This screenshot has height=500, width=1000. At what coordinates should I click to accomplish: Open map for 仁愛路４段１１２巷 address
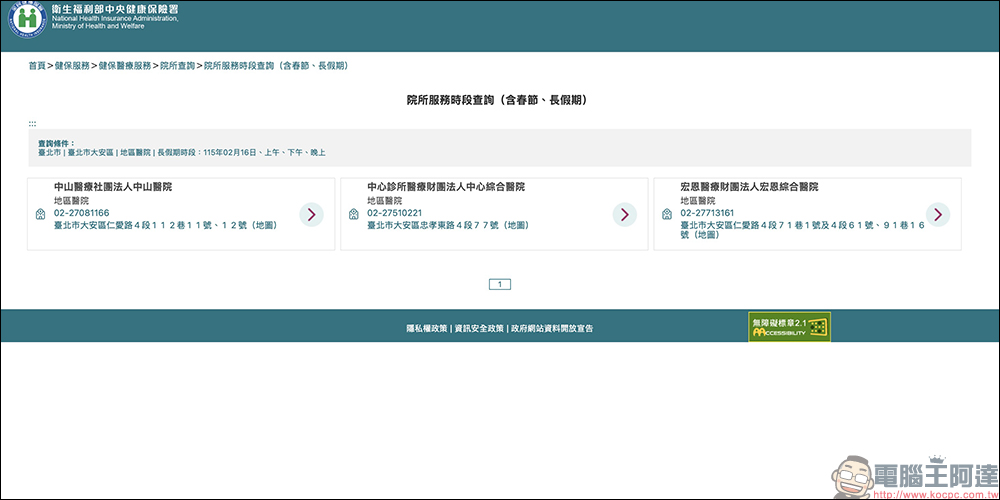[166, 225]
